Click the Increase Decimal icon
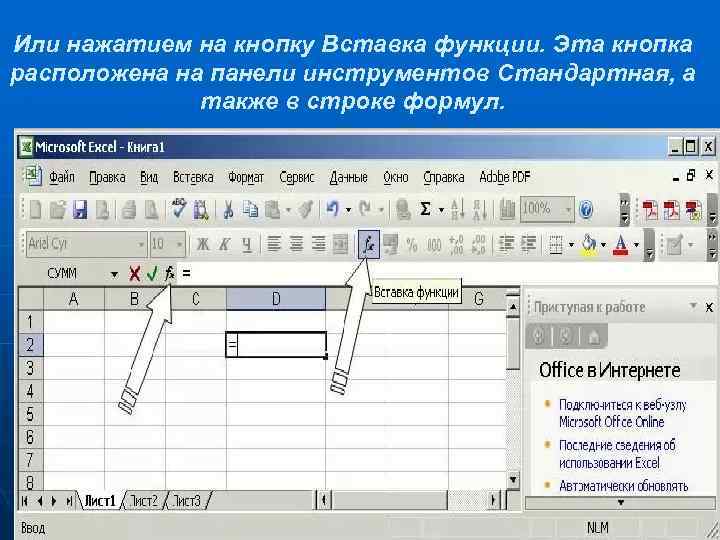Image resolution: width=720 pixels, height=540 pixels. 456,245
